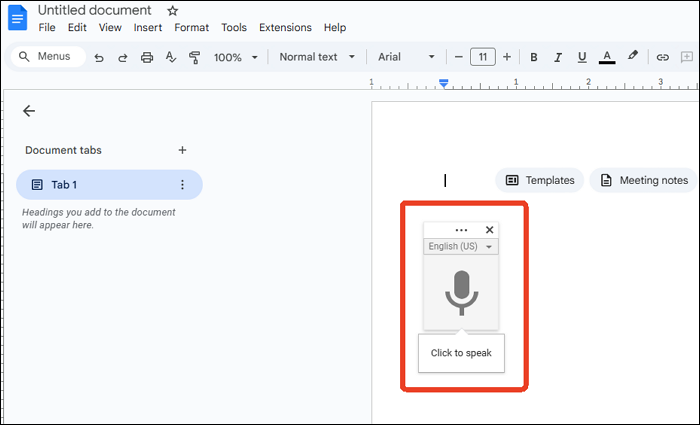This screenshot has height=425, width=700.
Task: Star the Untitled document
Action: tap(173, 11)
